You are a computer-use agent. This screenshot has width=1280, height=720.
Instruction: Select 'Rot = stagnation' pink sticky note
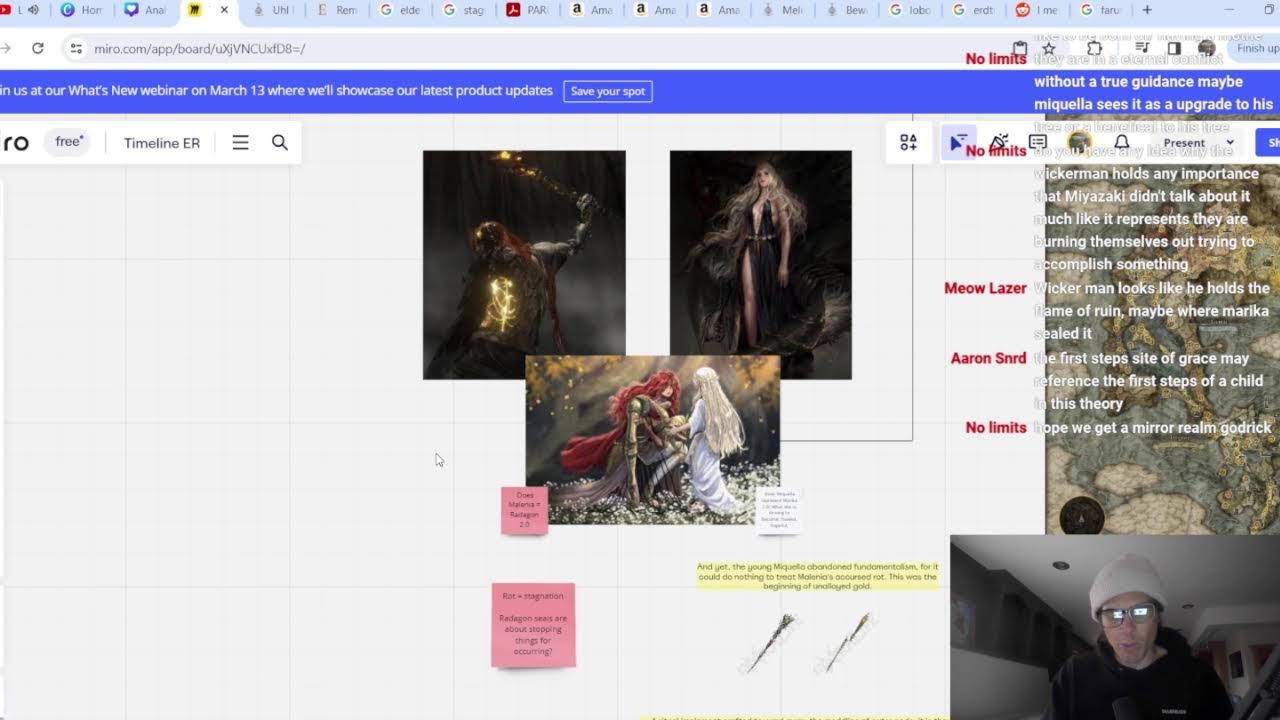533,625
